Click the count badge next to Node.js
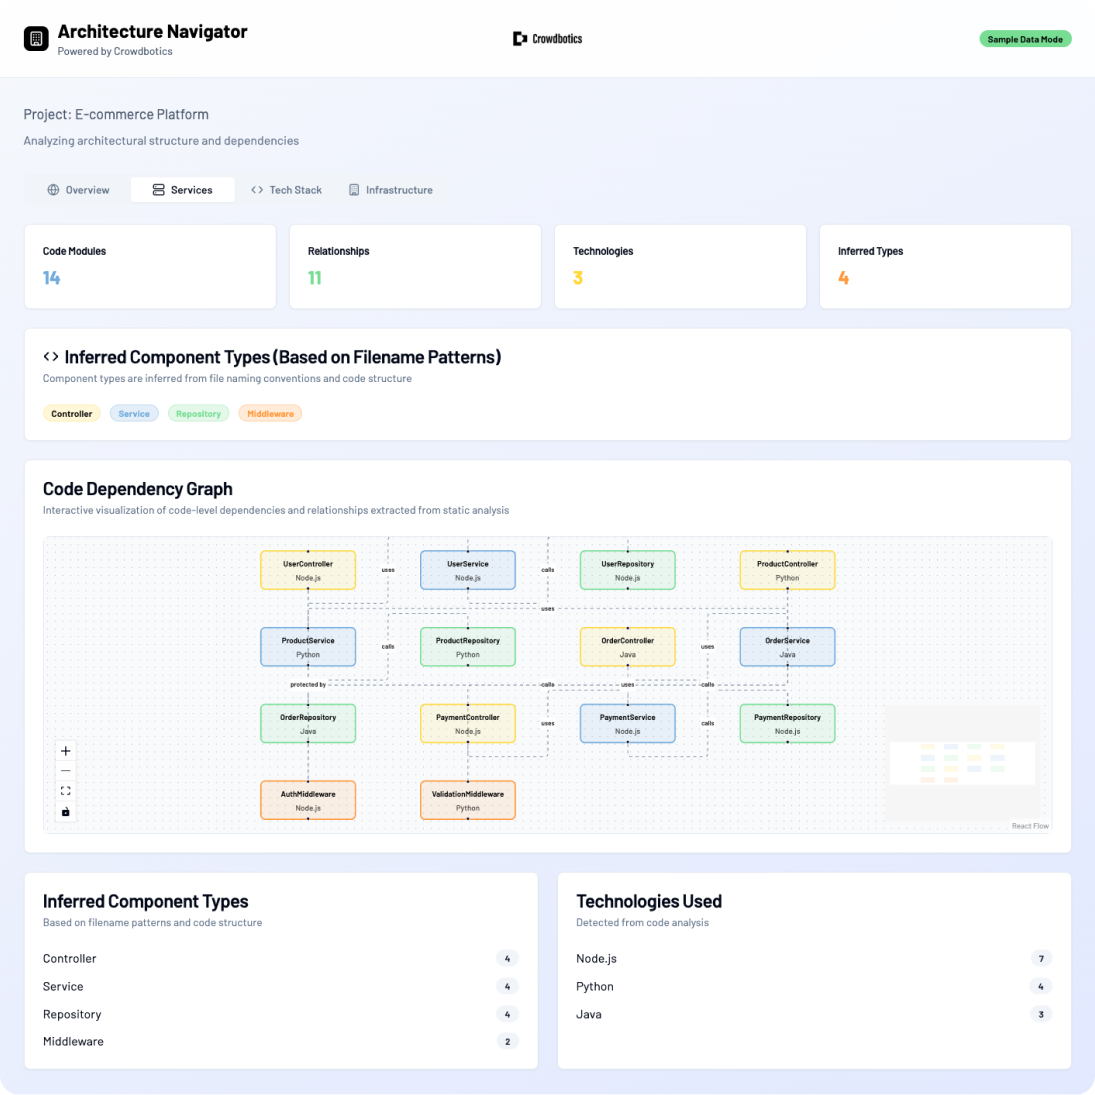The image size is (1095, 1095). click(x=1040, y=957)
